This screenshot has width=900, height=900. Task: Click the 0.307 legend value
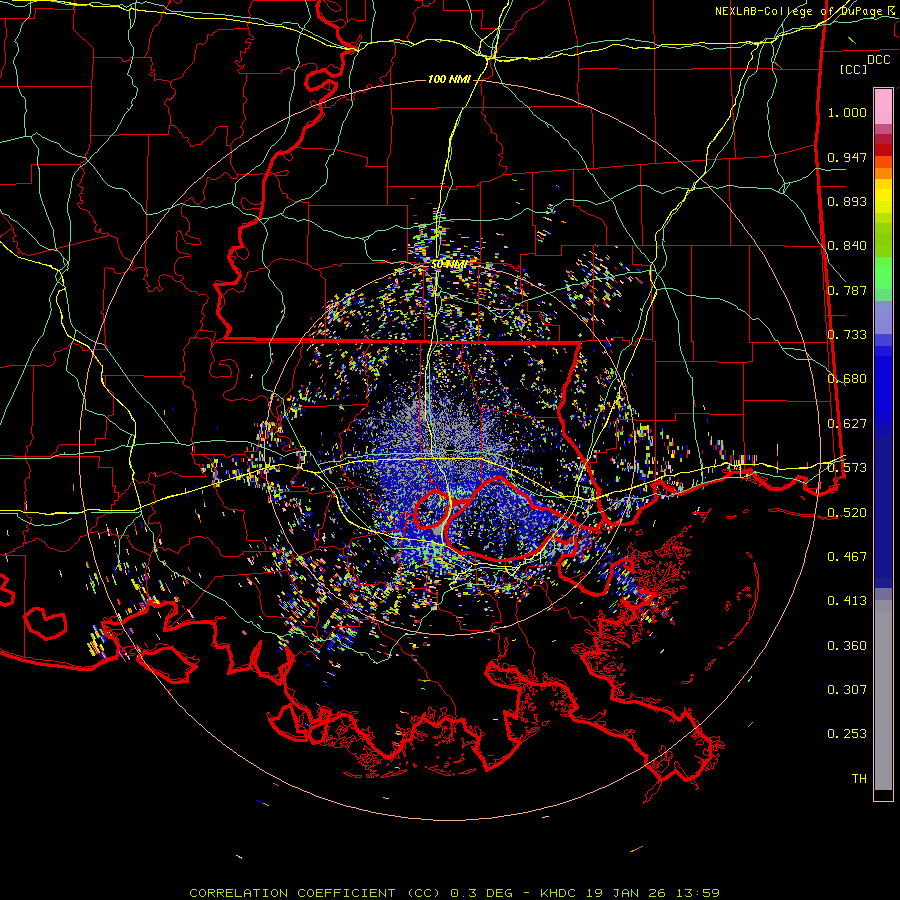point(847,690)
